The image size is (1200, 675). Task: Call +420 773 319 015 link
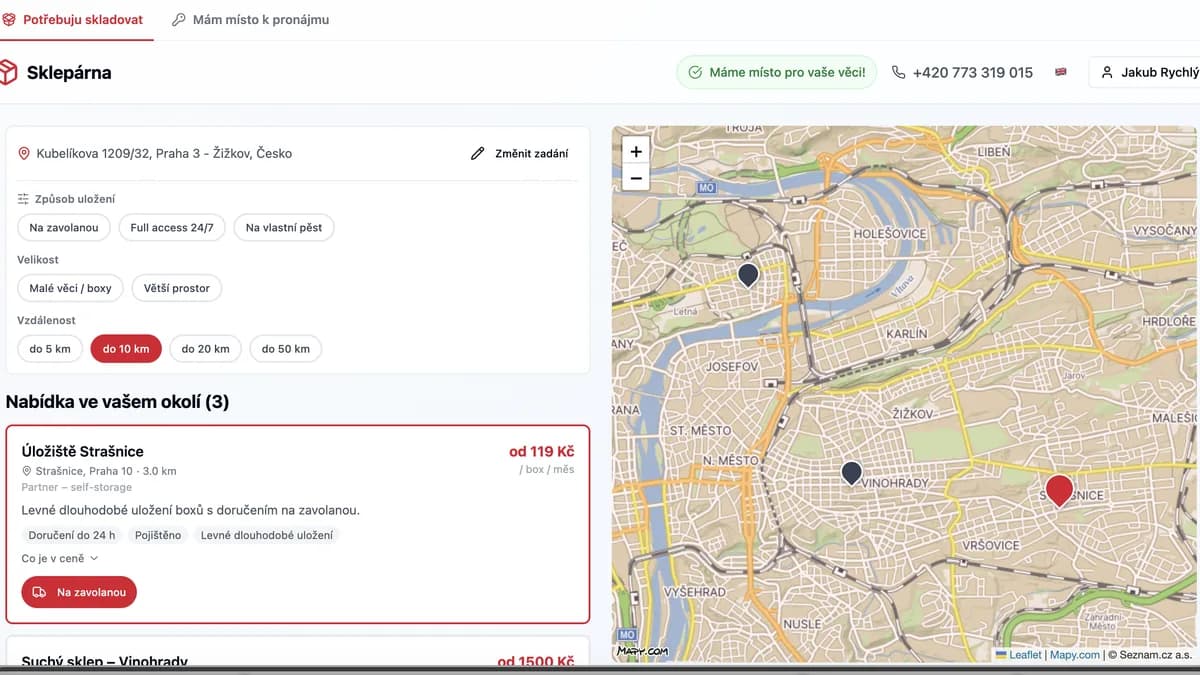coord(972,72)
